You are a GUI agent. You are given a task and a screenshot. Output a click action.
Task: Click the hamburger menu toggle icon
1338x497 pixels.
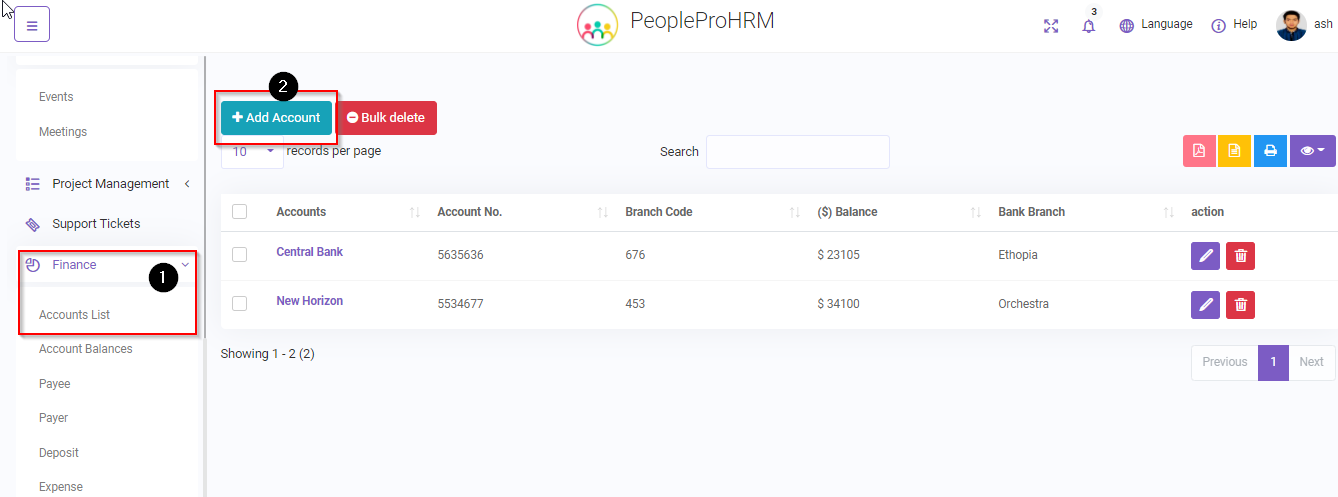[x=32, y=25]
